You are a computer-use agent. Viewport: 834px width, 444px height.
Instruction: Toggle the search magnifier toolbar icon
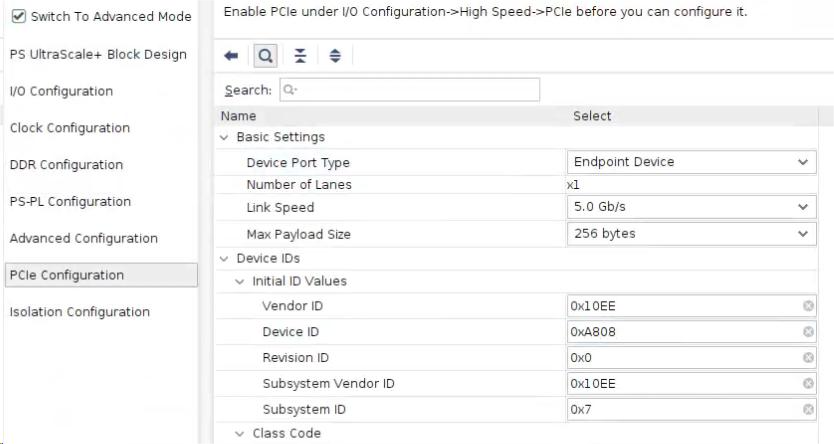[x=265, y=57]
